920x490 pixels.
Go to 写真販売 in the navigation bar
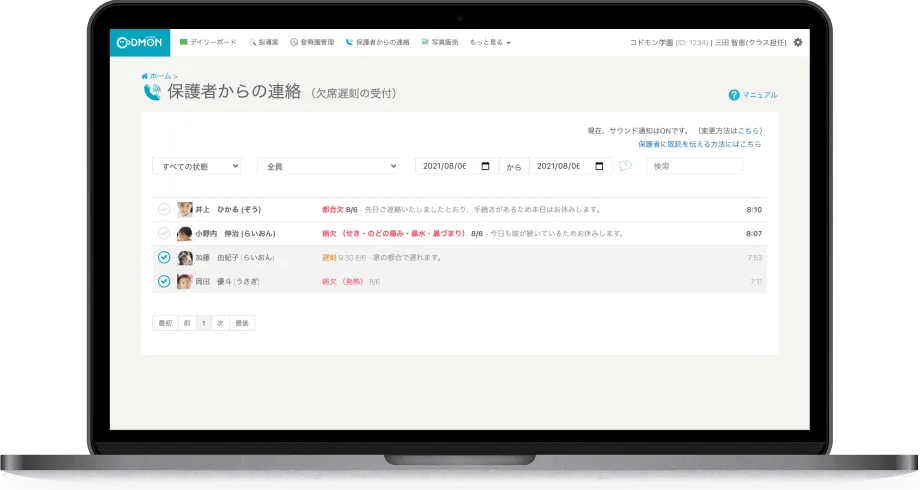439,43
